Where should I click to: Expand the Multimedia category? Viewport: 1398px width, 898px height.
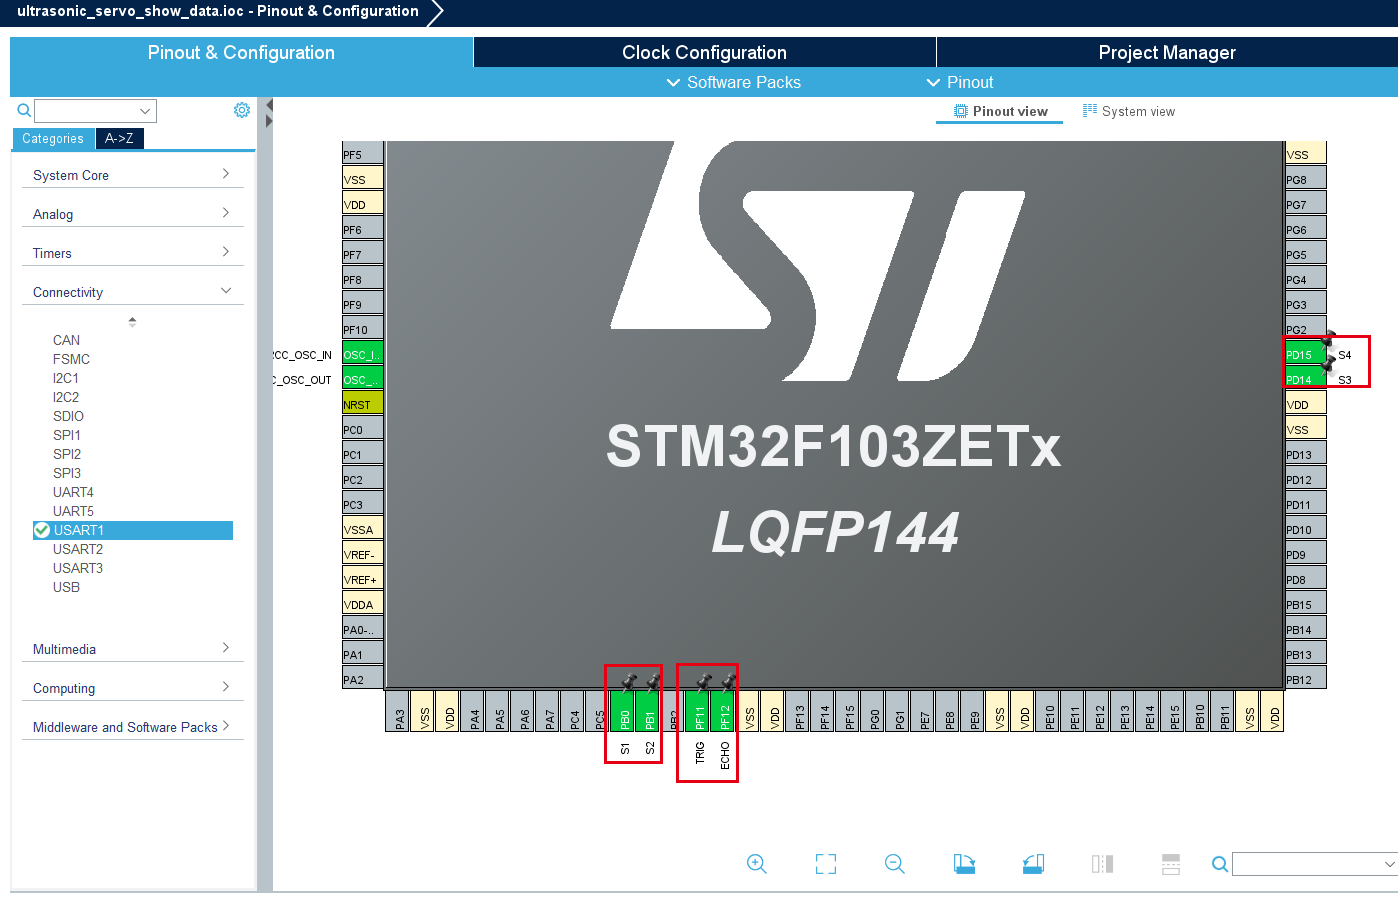click(132, 649)
